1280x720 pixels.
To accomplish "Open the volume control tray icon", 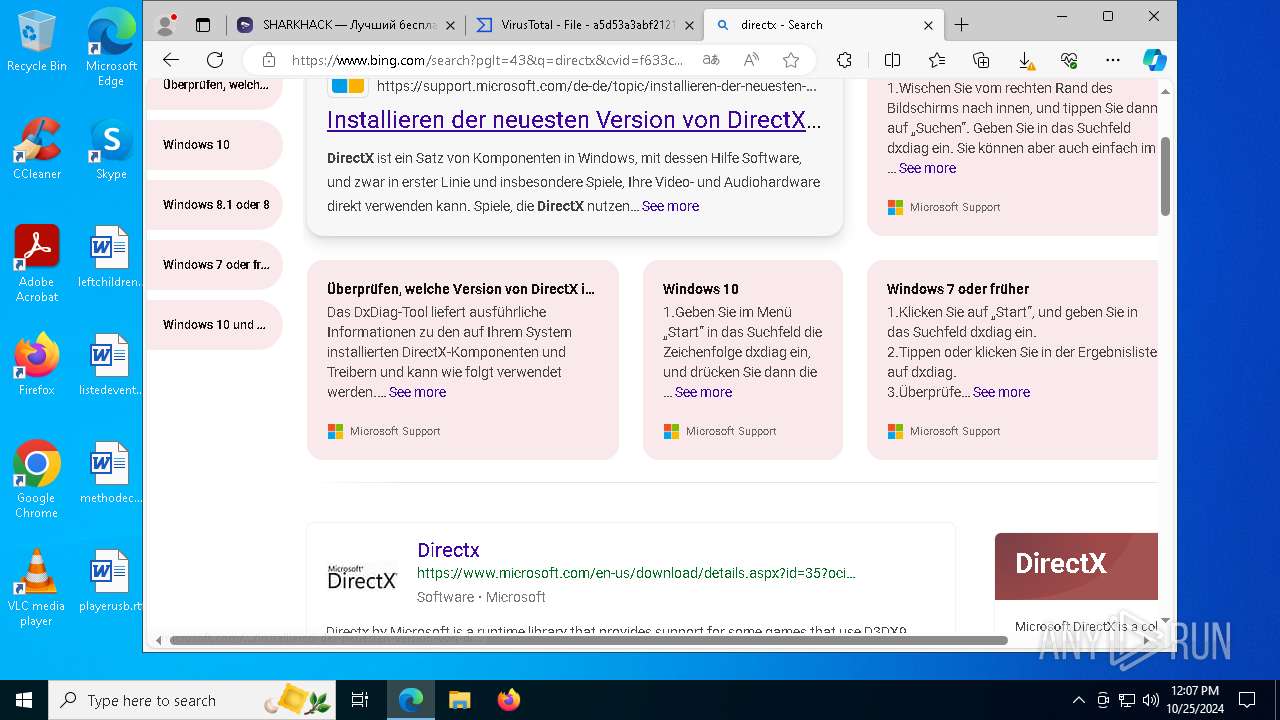I will (x=1151, y=700).
